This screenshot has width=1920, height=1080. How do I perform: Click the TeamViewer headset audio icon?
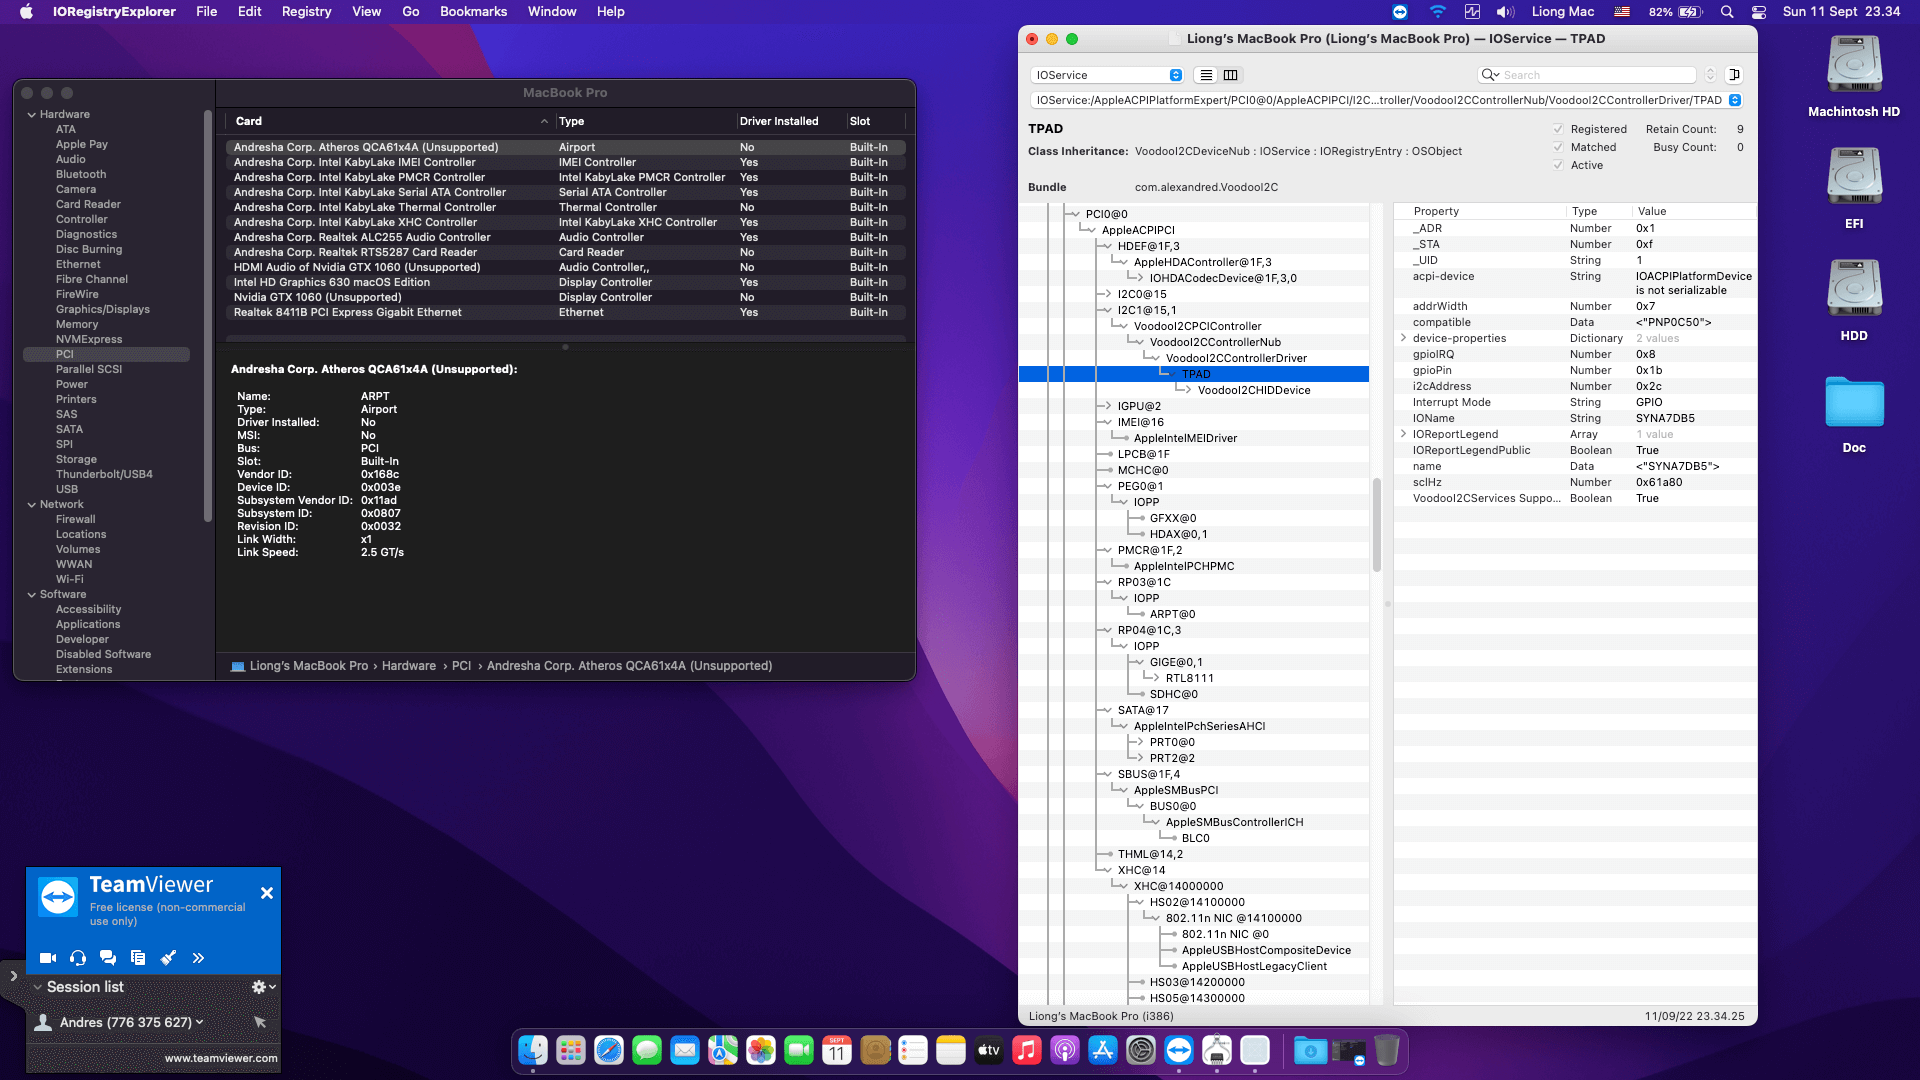pyautogui.click(x=78, y=958)
